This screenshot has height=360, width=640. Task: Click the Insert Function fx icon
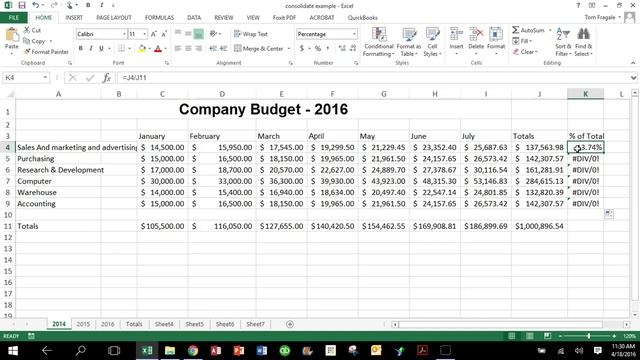click(107, 78)
